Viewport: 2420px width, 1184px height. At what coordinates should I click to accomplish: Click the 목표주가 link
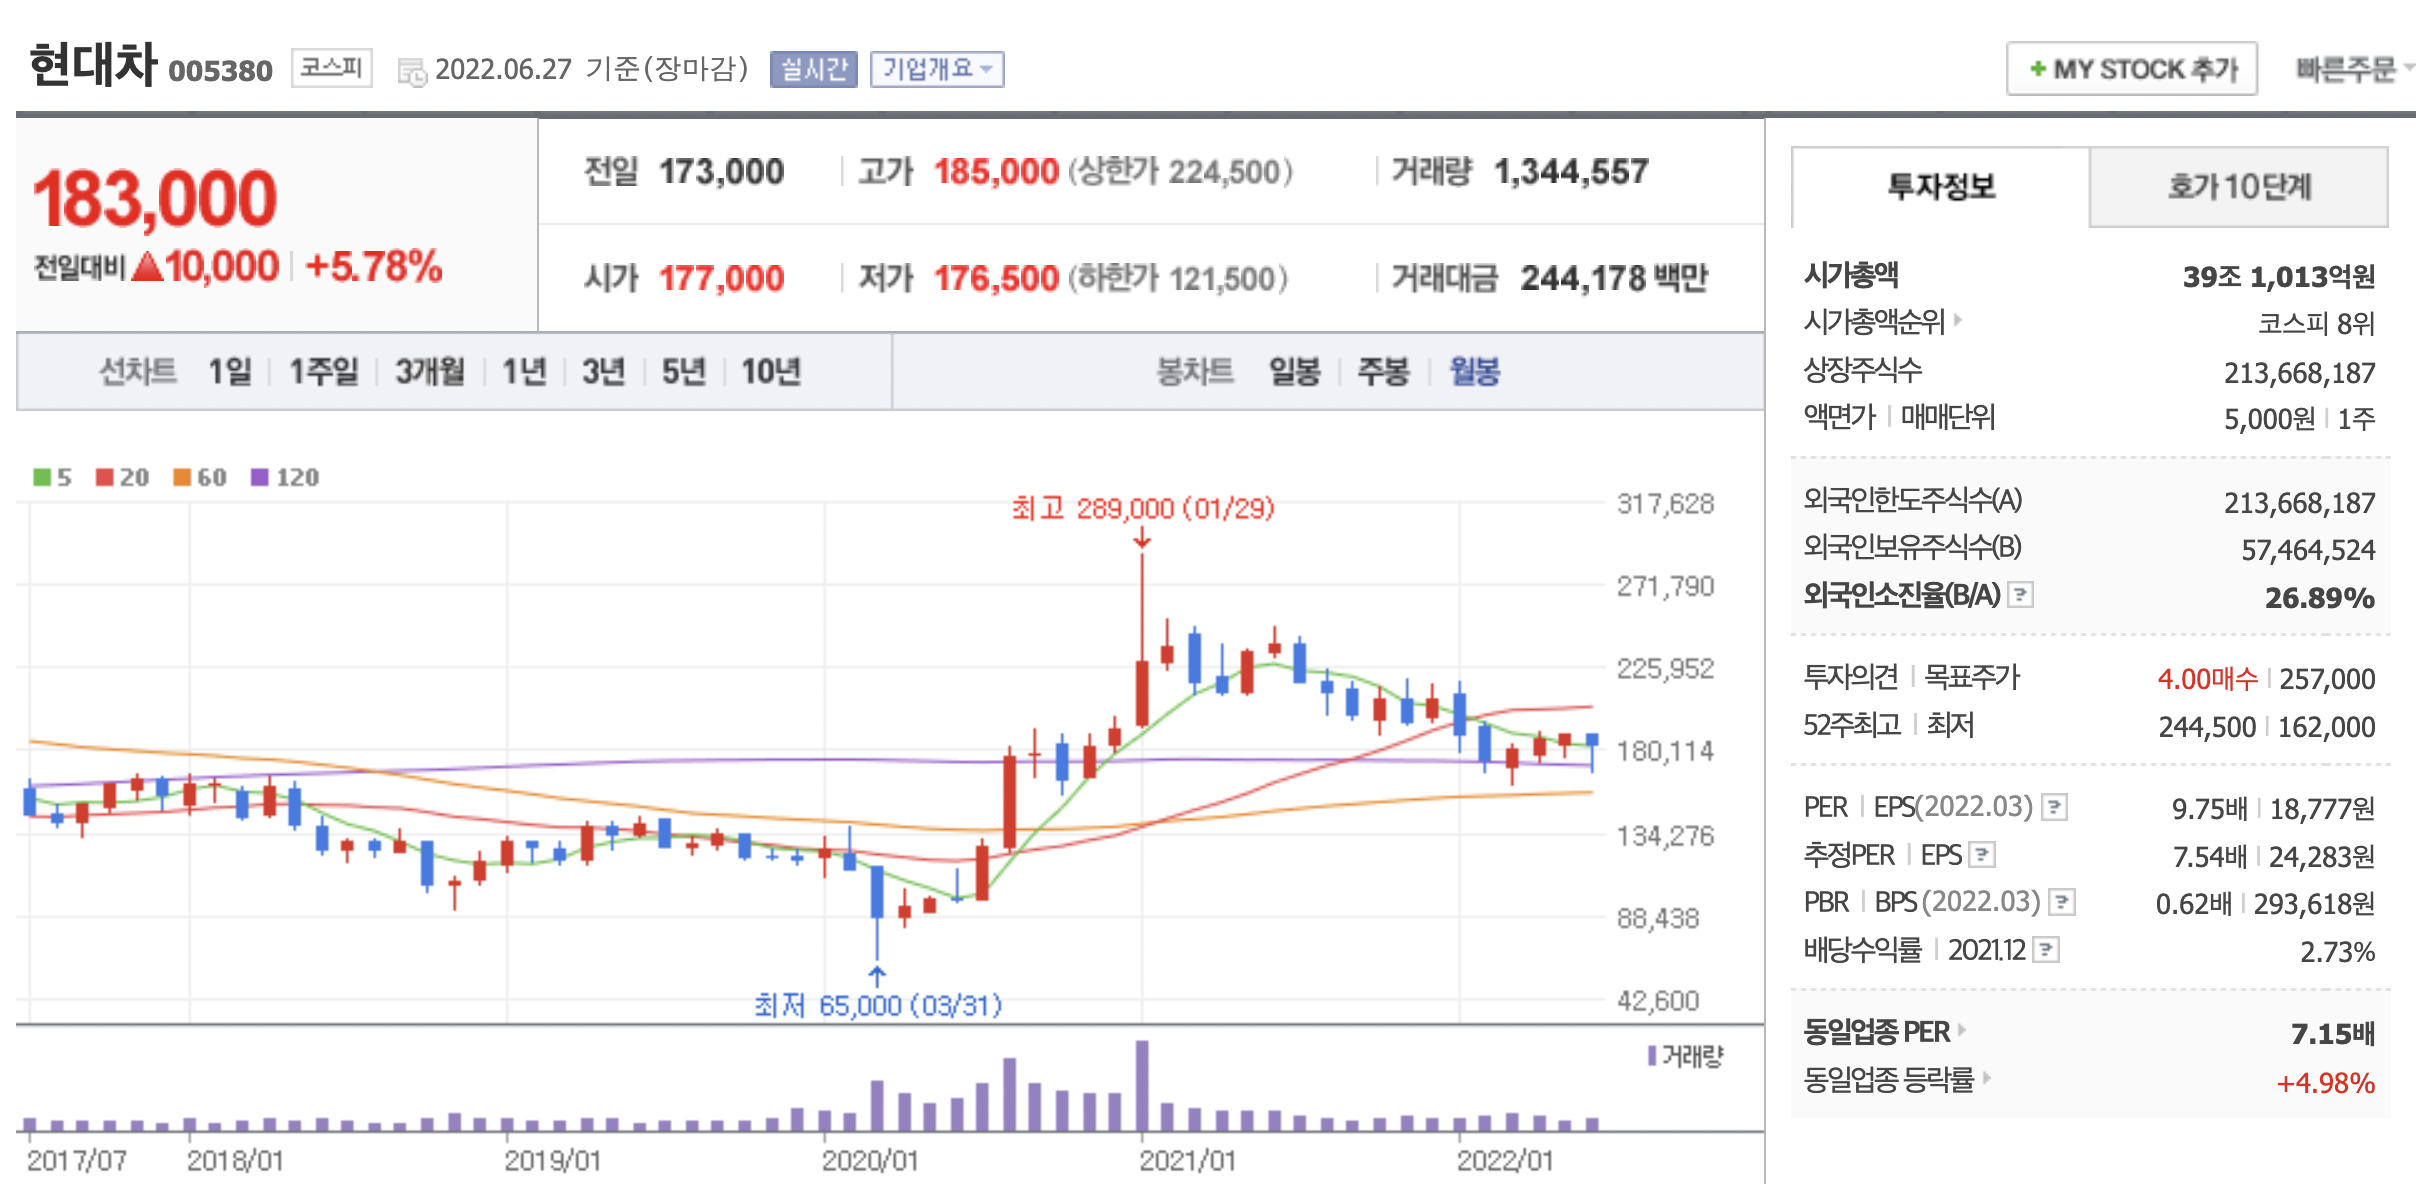(1972, 677)
